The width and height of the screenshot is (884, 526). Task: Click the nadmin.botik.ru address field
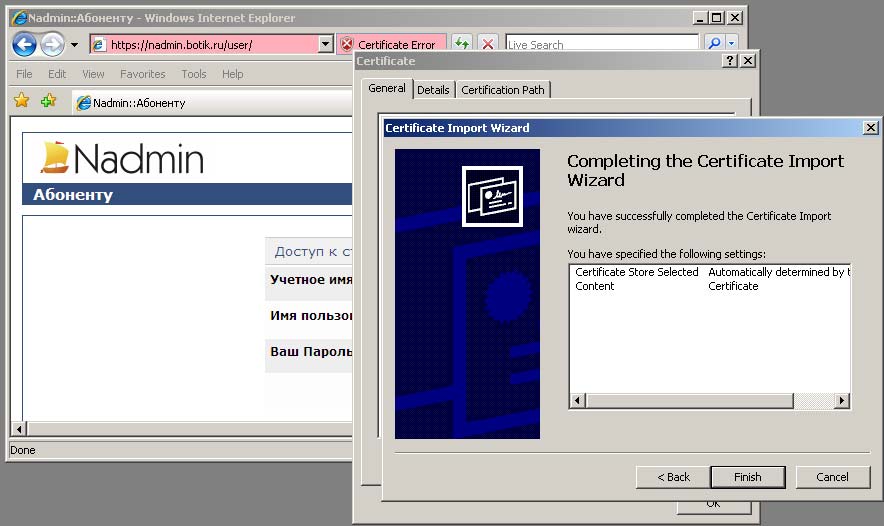210,44
